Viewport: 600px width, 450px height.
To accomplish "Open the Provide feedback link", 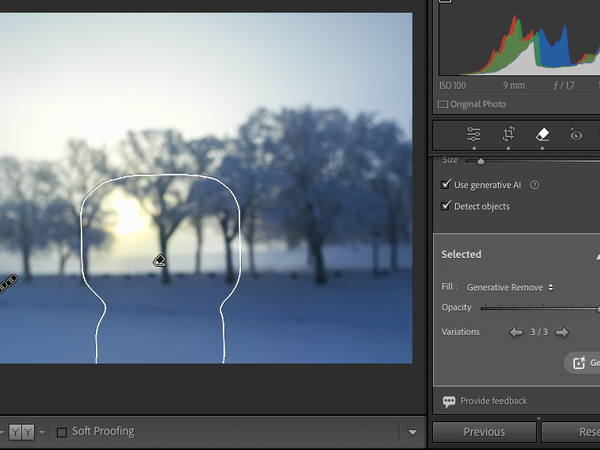I will coord(494,401).
